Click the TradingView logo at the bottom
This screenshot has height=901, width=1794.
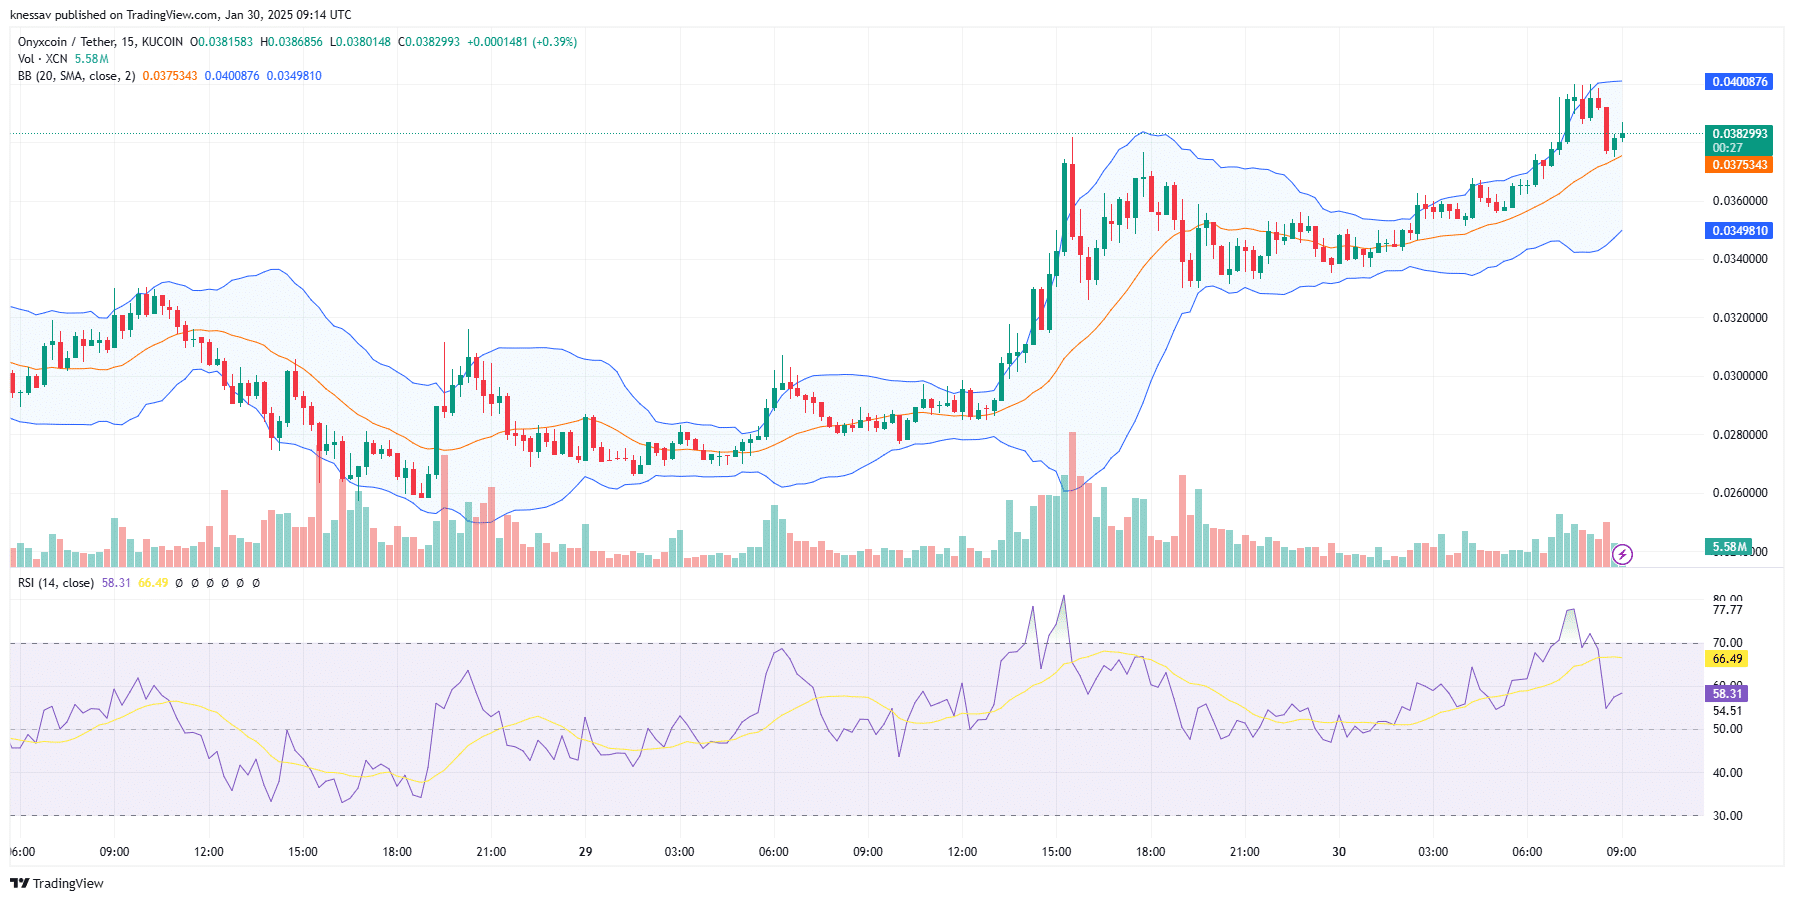57,883
